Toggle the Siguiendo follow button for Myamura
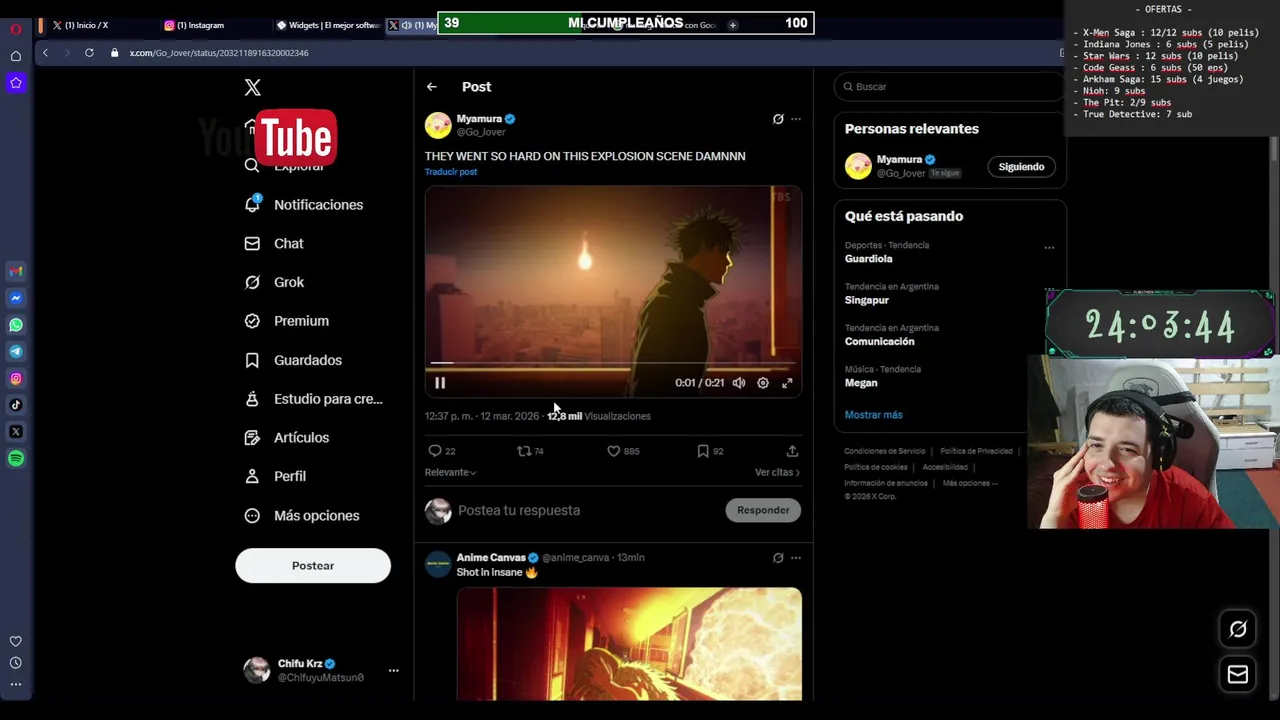 click(x=1021, y=167)
